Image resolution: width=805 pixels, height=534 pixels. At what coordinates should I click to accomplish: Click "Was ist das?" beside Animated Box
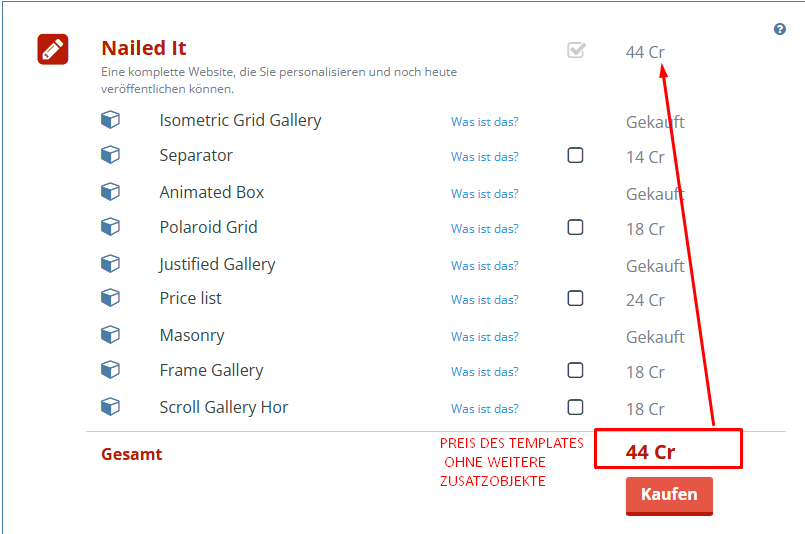(x=485, y=194)
